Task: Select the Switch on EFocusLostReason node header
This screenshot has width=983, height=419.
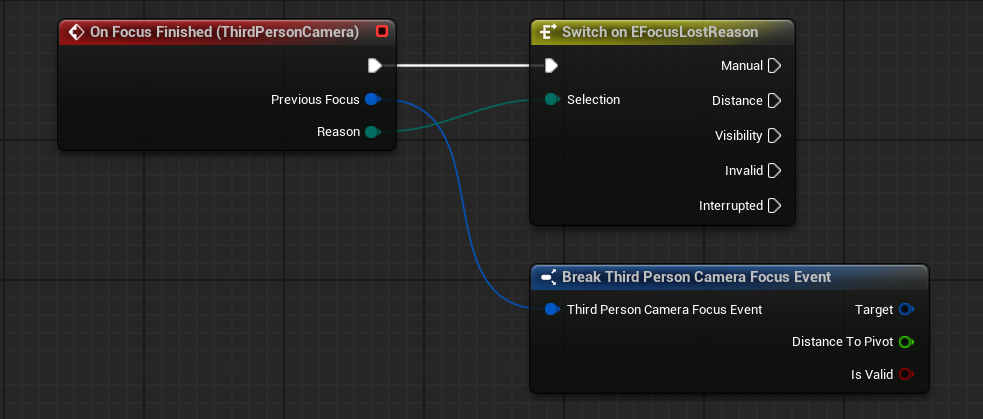Action: pos(660,32)
